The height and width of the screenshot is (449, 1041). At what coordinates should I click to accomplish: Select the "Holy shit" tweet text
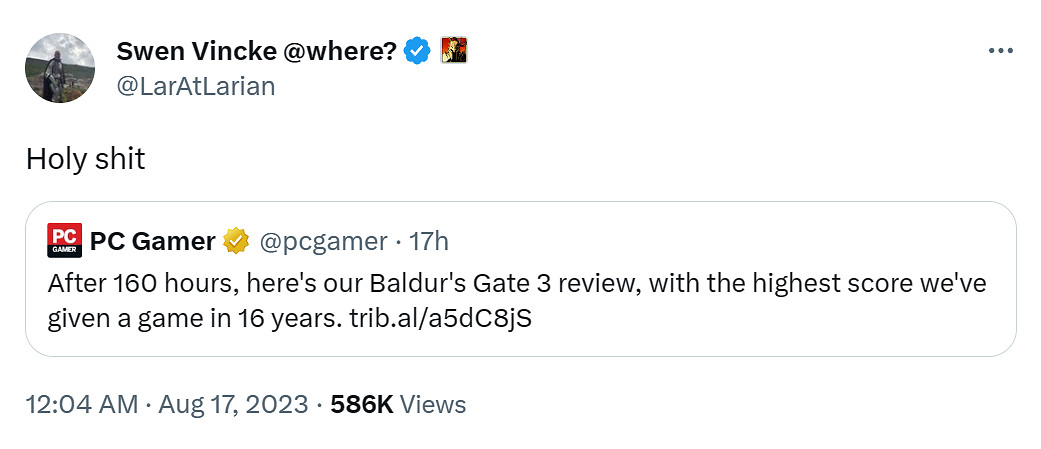click(85, 158)
